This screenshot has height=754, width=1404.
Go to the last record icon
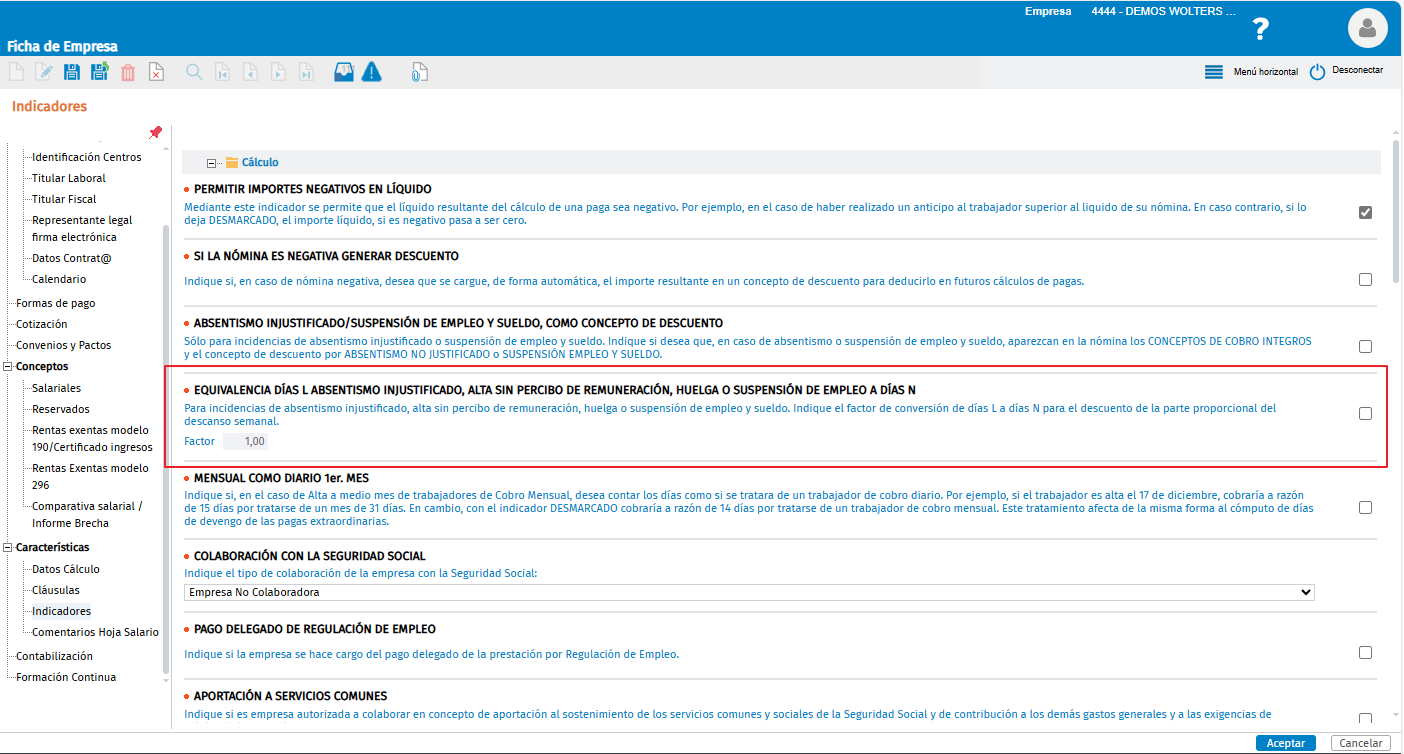[x=307, y=72]
